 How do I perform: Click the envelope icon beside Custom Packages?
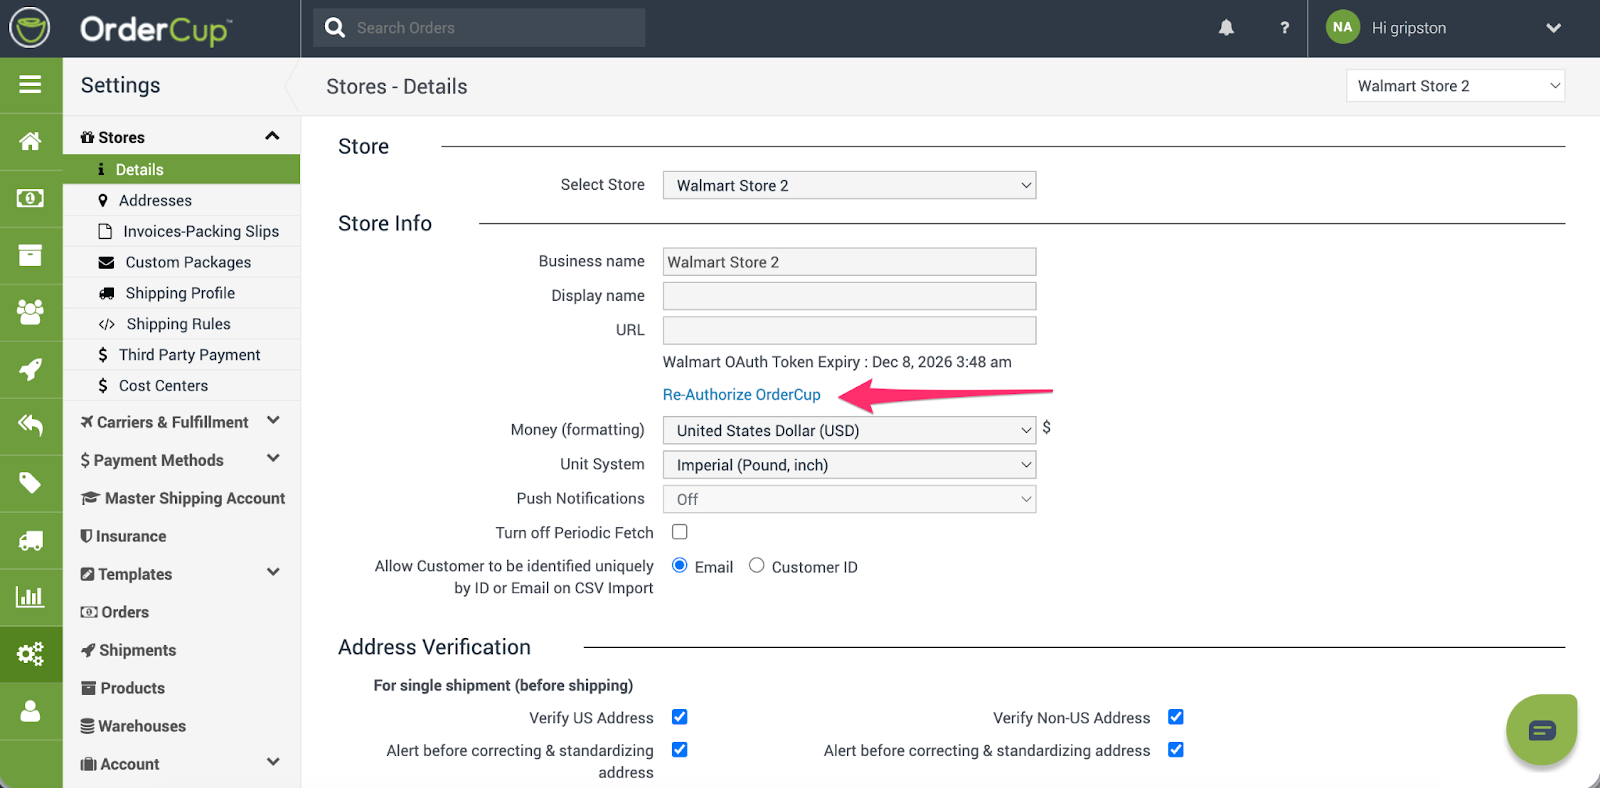click(106, 262)
